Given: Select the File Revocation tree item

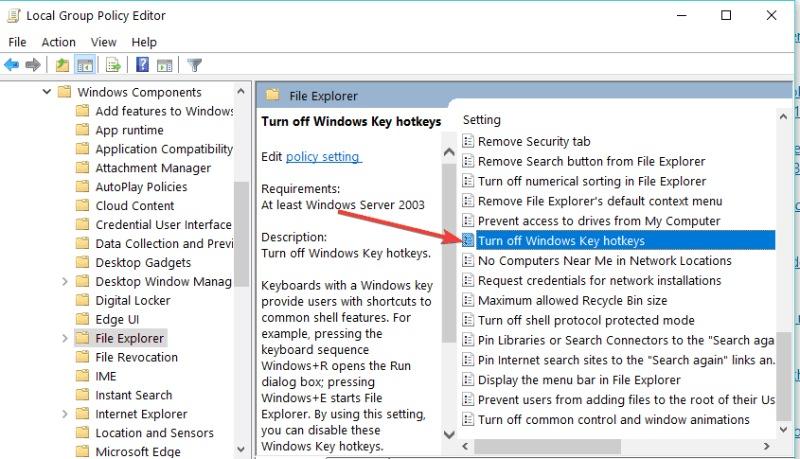Looking at the screenshot, I should tap(136, 357).
